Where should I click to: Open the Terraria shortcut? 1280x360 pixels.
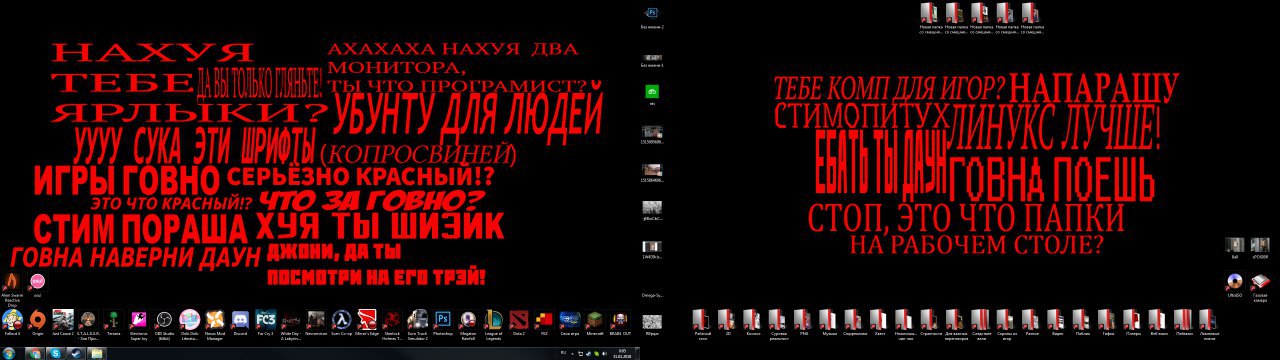pos(113,322)
